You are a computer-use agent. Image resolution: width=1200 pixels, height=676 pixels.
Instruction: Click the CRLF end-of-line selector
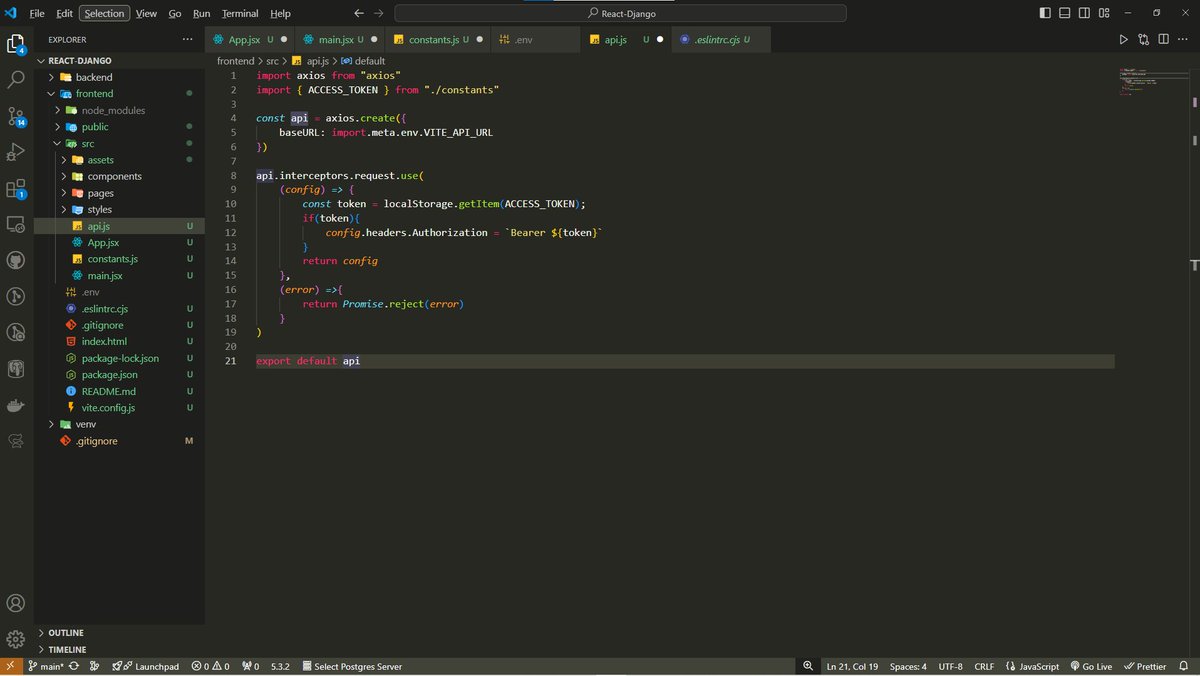pos(984,666)
